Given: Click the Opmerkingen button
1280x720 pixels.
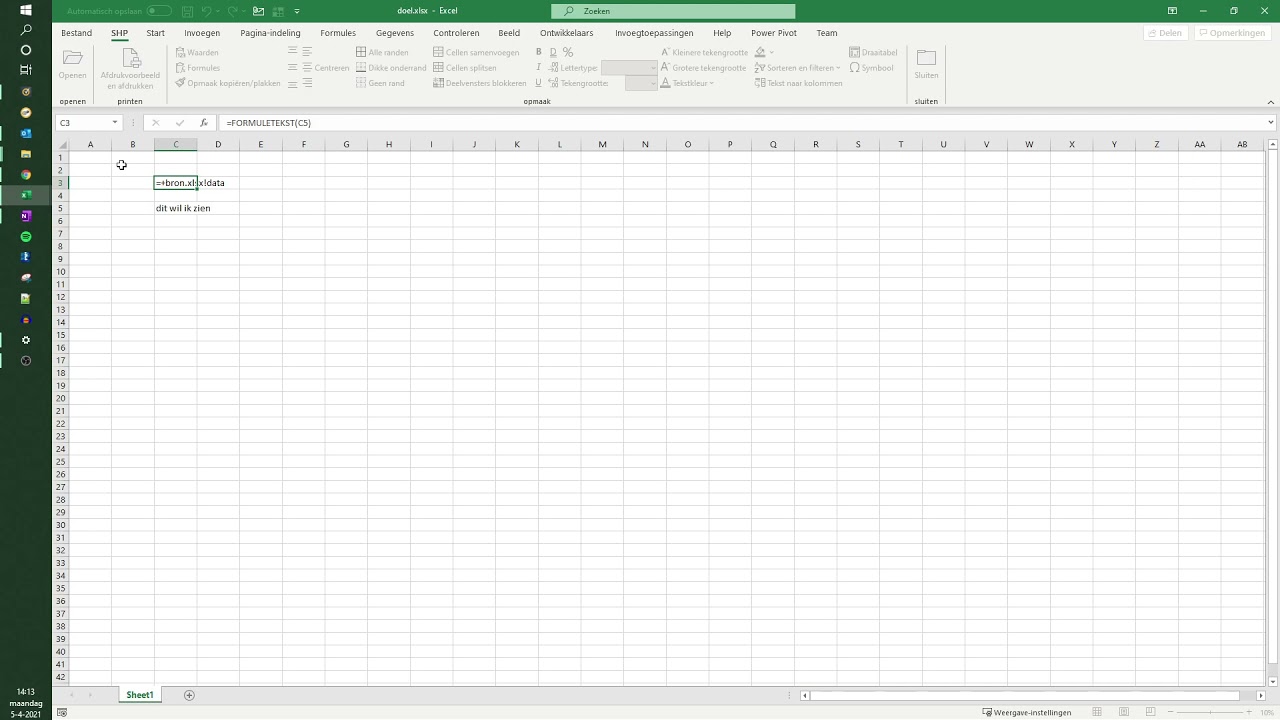Looking at the screenshot, I should [x=1231, y=33].
